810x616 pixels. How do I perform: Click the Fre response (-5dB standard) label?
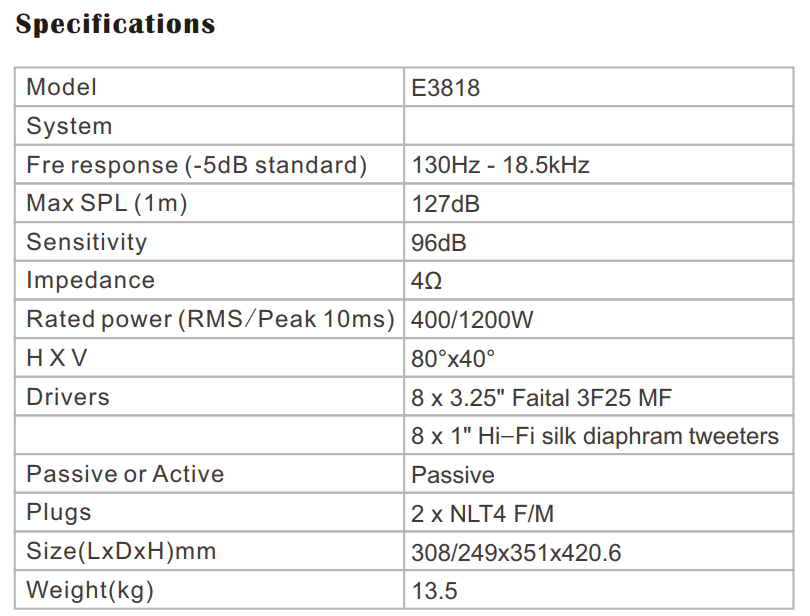click(x=197, y=165)
